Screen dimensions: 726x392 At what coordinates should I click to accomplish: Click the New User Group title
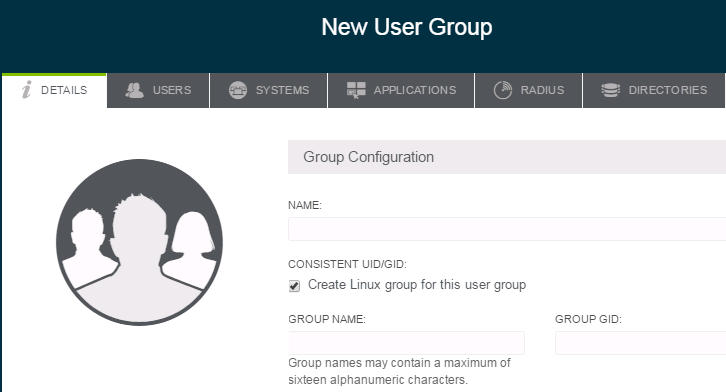[x=407, y=27]
